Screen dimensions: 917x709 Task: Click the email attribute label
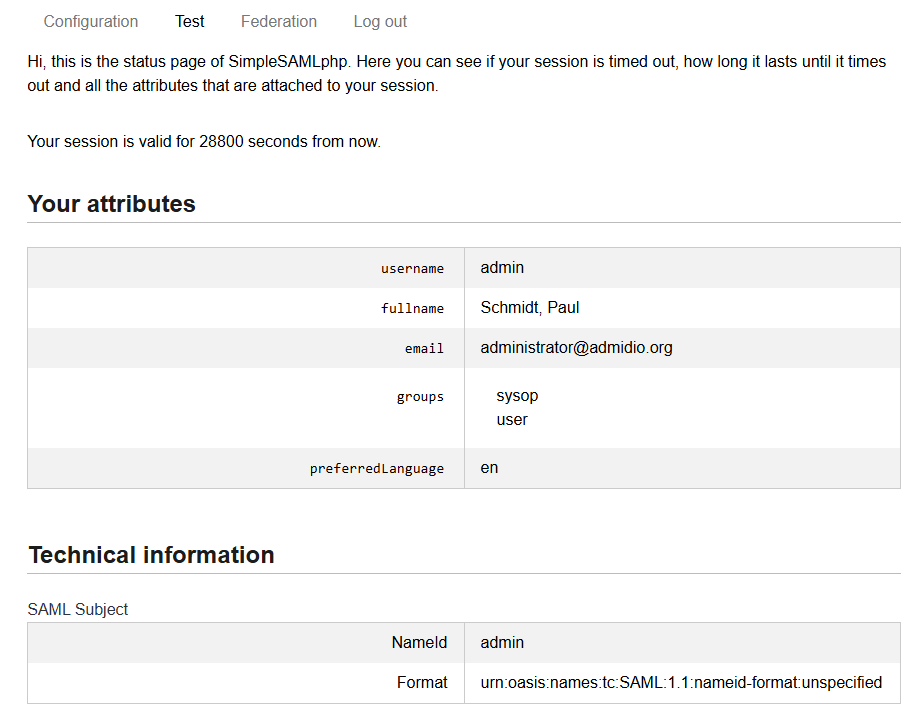tap(424, 349)
